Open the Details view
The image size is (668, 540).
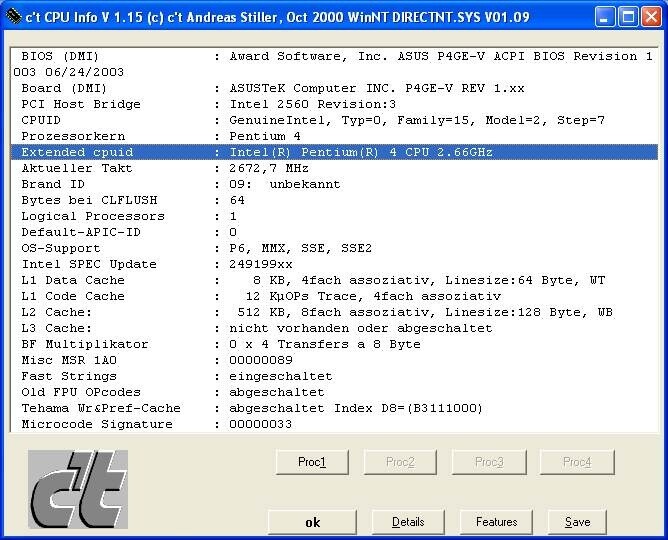(408, 522)
